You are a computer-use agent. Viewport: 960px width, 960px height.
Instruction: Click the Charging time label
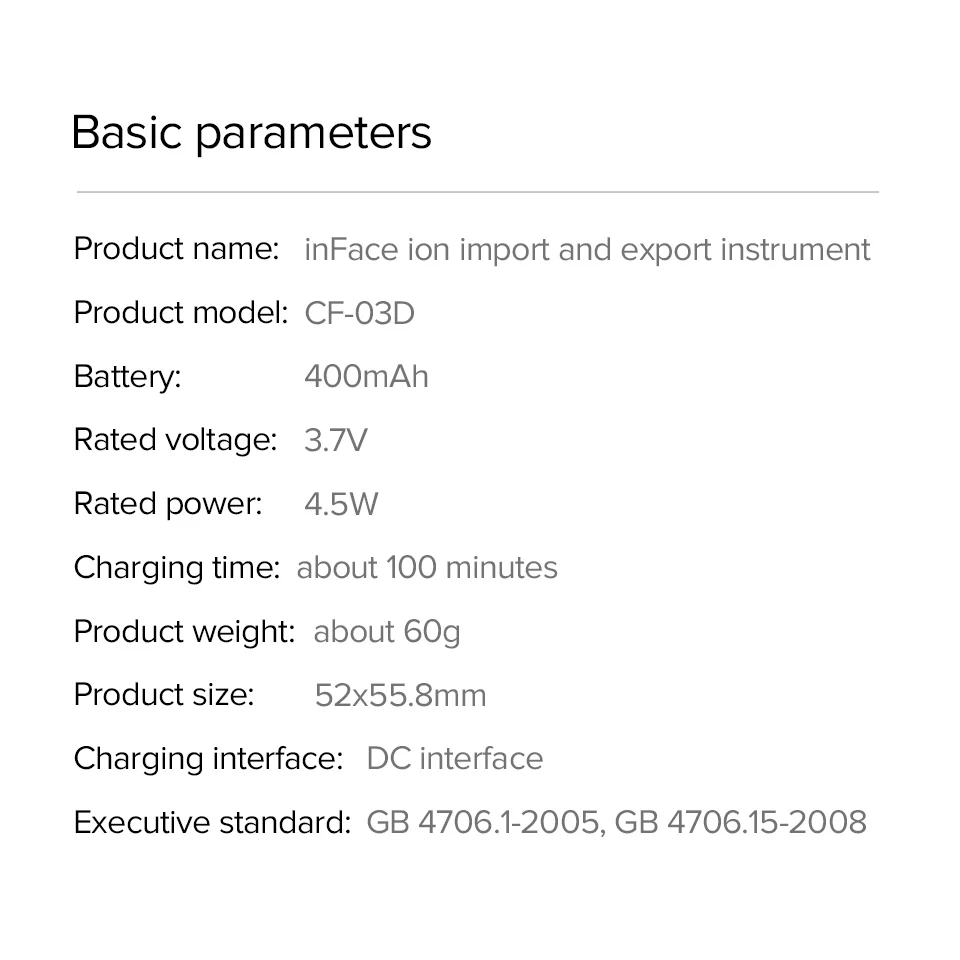(177, 568)
